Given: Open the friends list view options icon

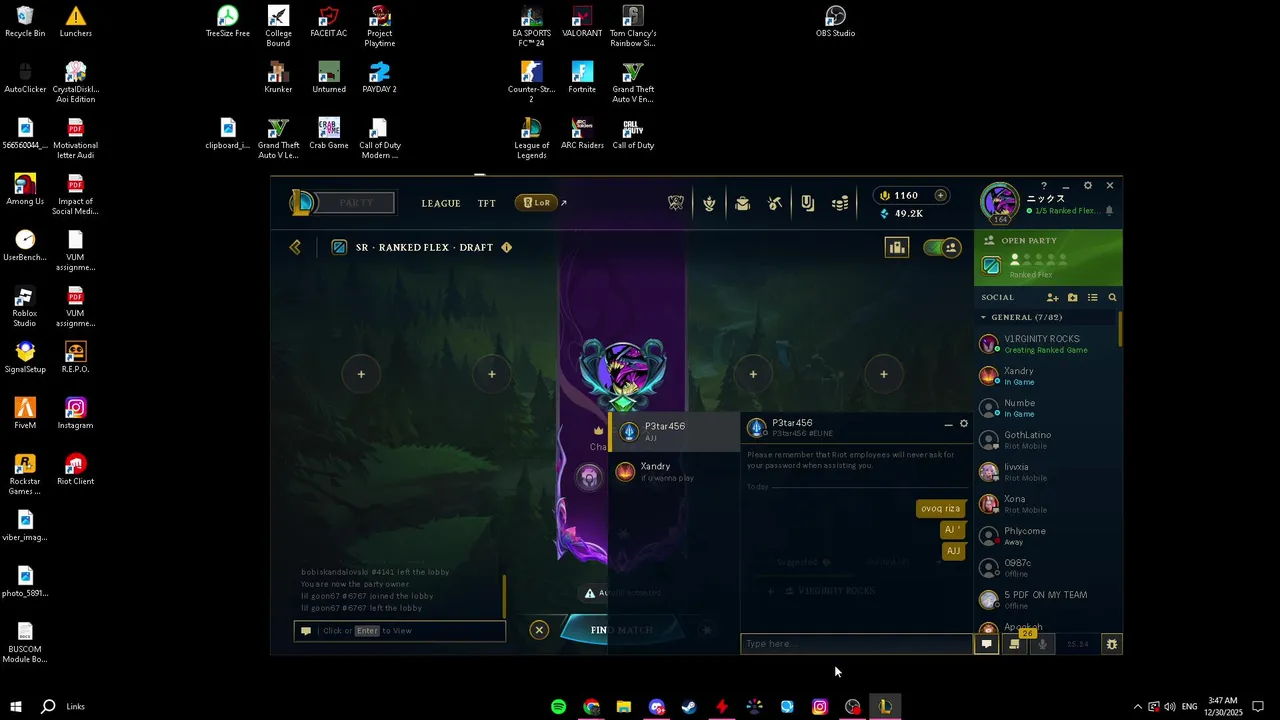Looking at the screenshot, I should pos(1092,297).
